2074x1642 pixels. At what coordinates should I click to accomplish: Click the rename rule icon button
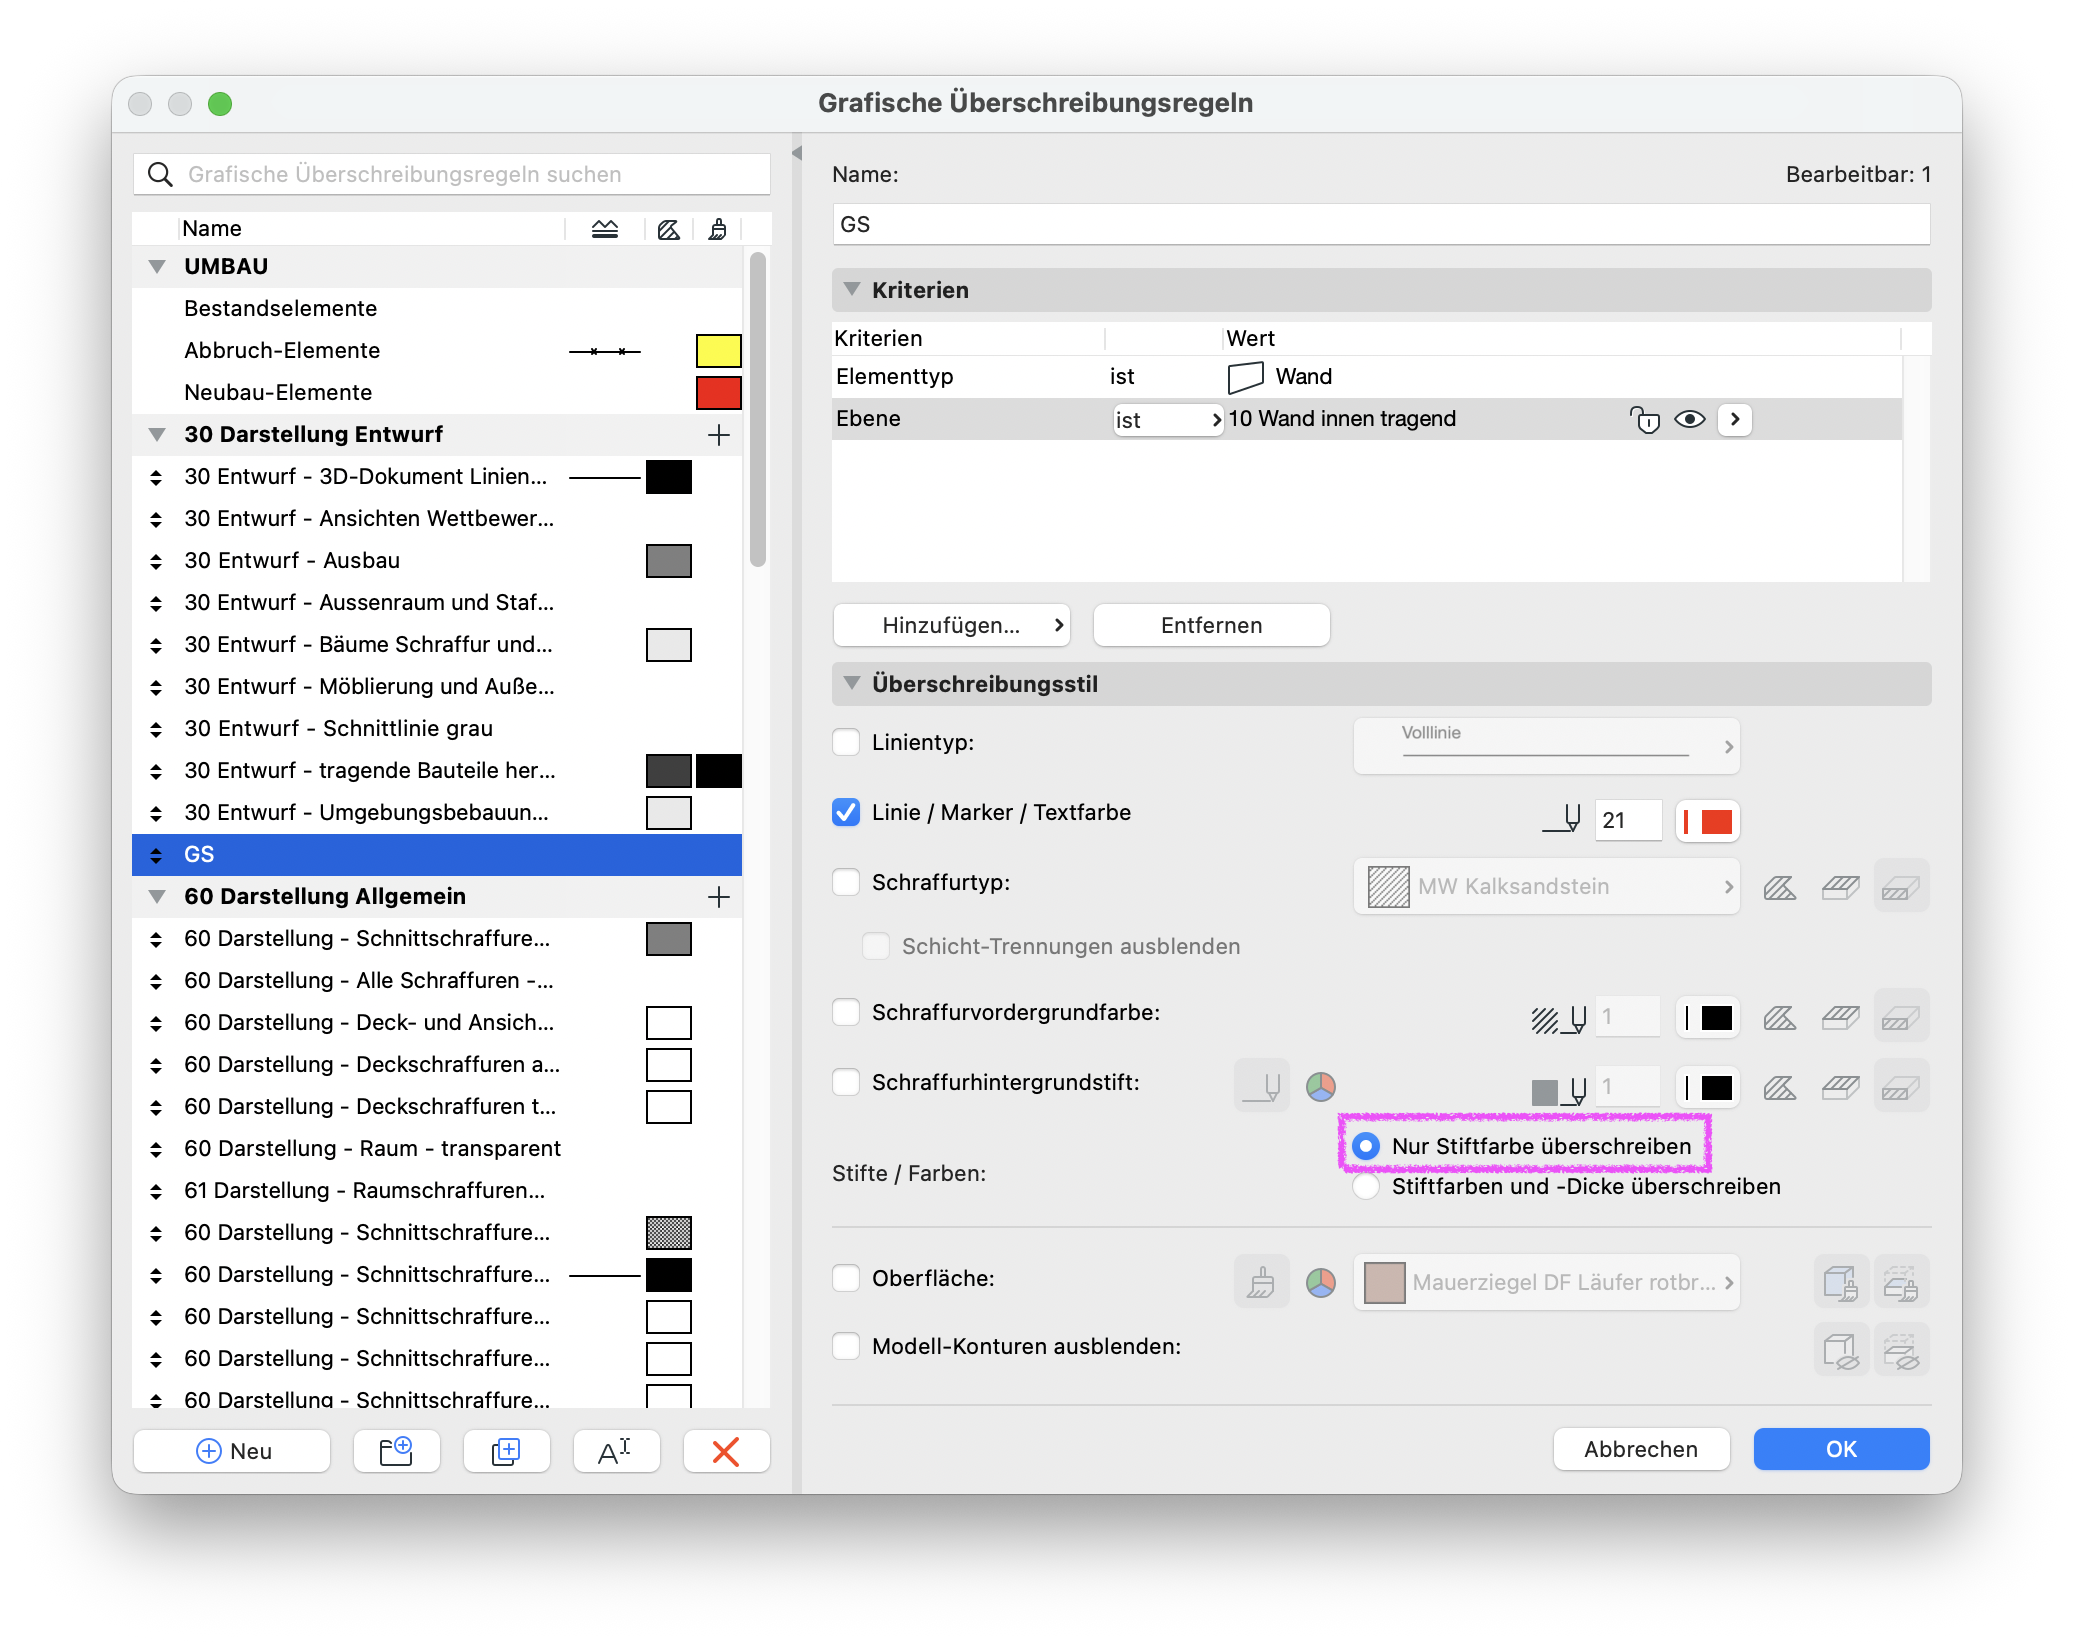[x=616, y=1450]
